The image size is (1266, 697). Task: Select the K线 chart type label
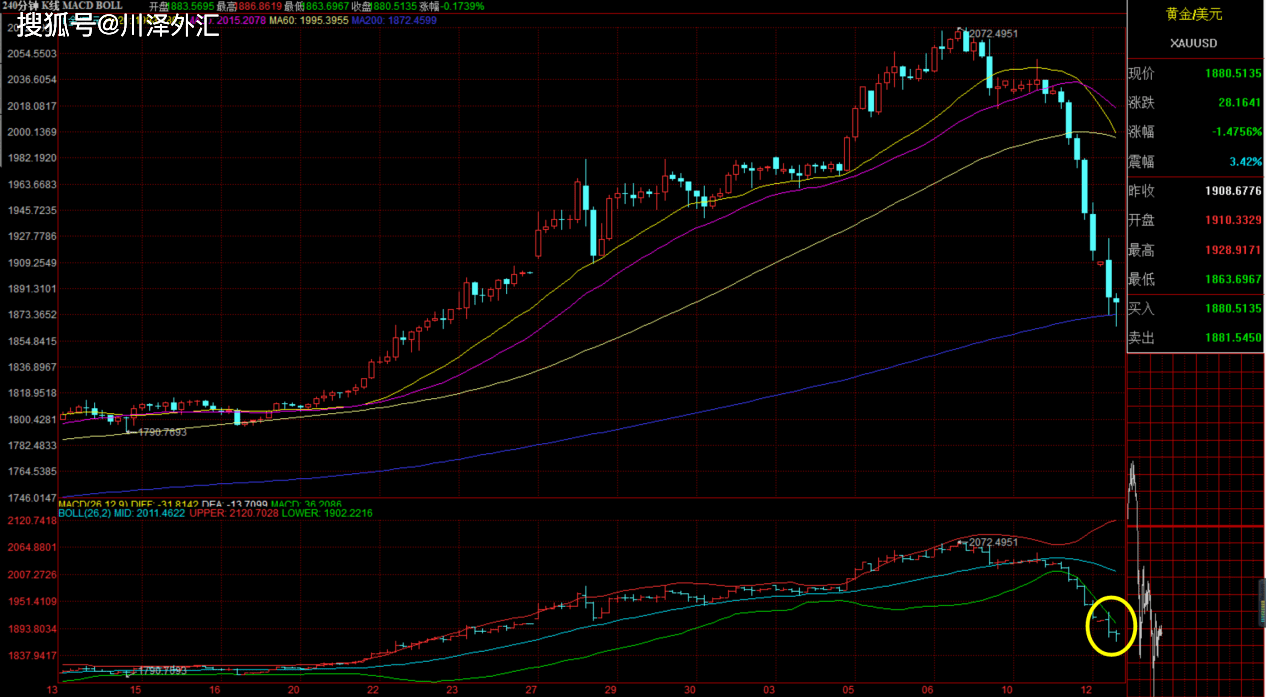50,6
